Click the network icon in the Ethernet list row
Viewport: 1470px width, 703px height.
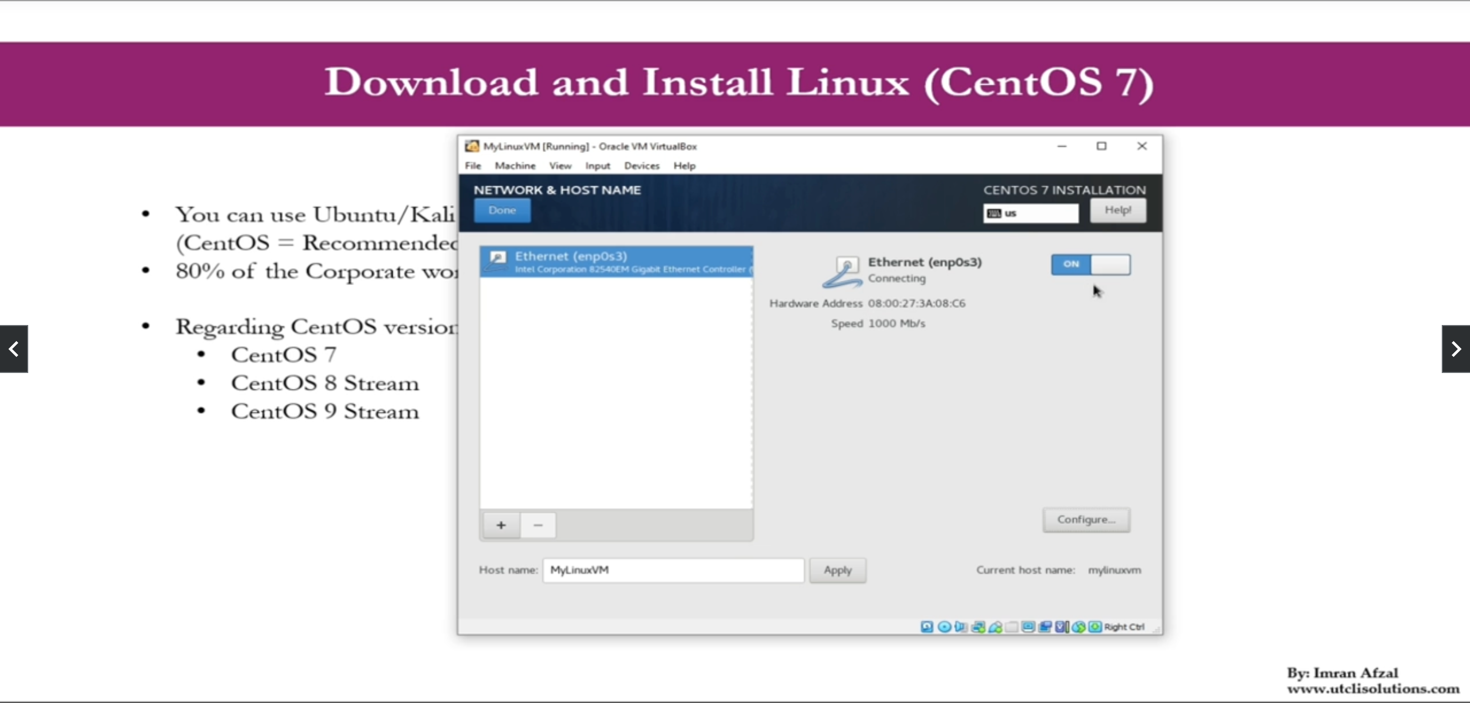click(x=497, y=260)
